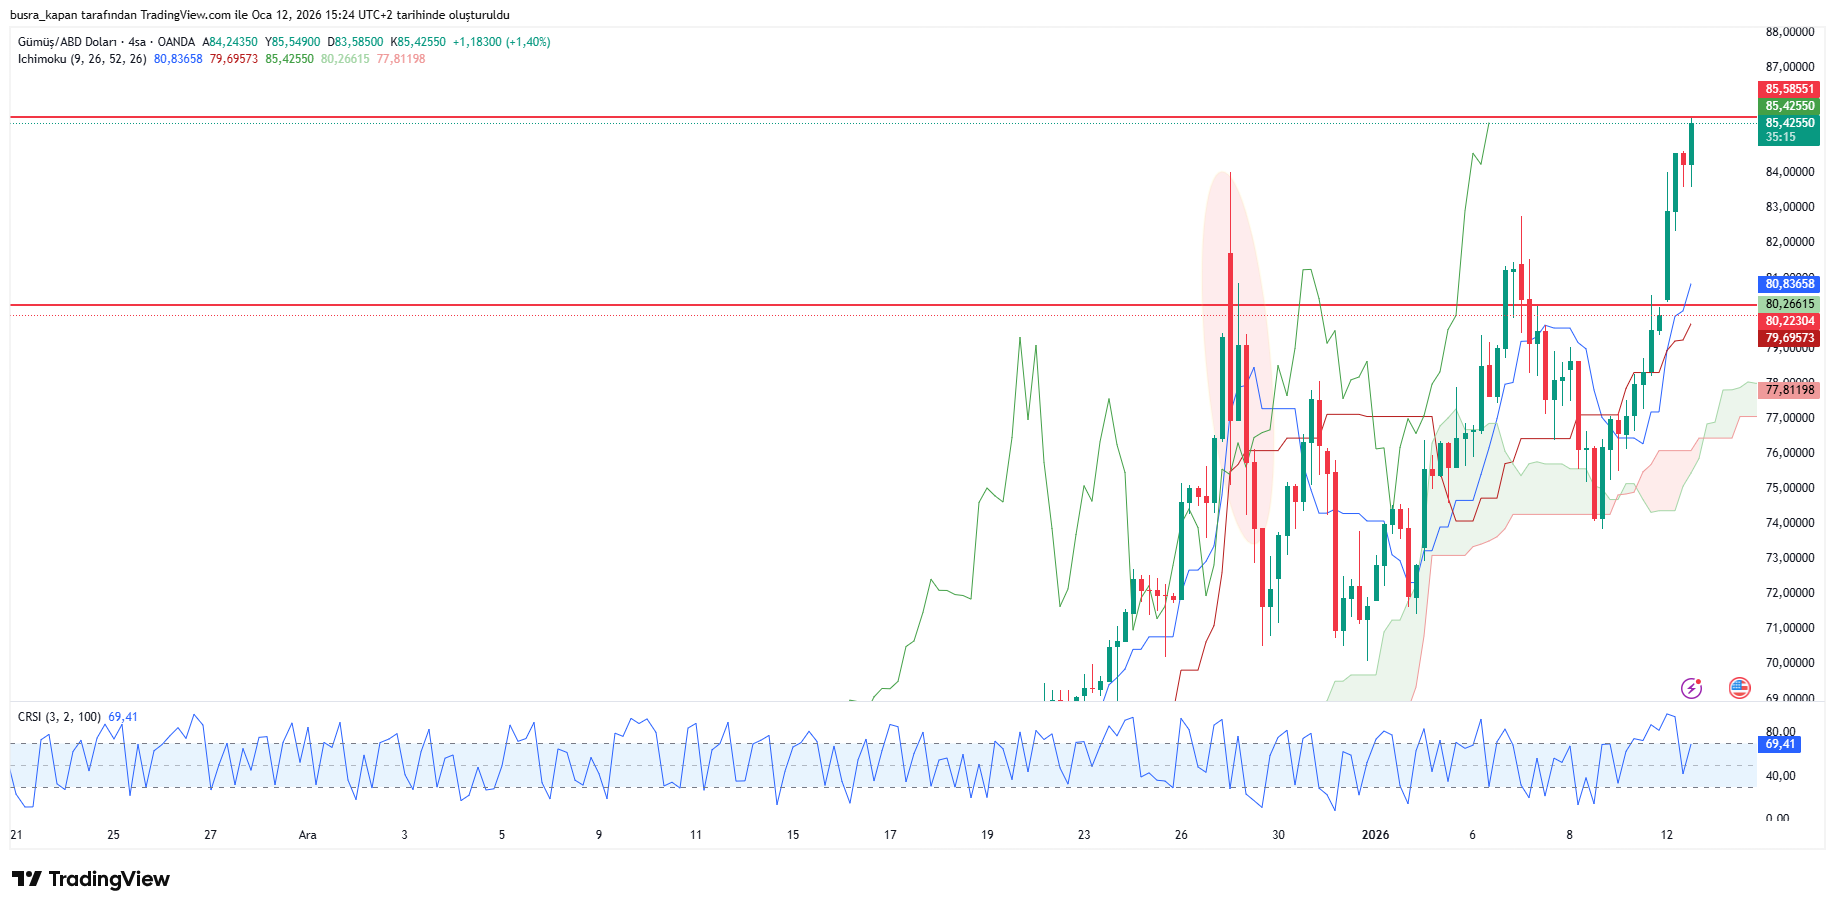Click the blue 80,83658 Ichimoku price tag

1789,284
